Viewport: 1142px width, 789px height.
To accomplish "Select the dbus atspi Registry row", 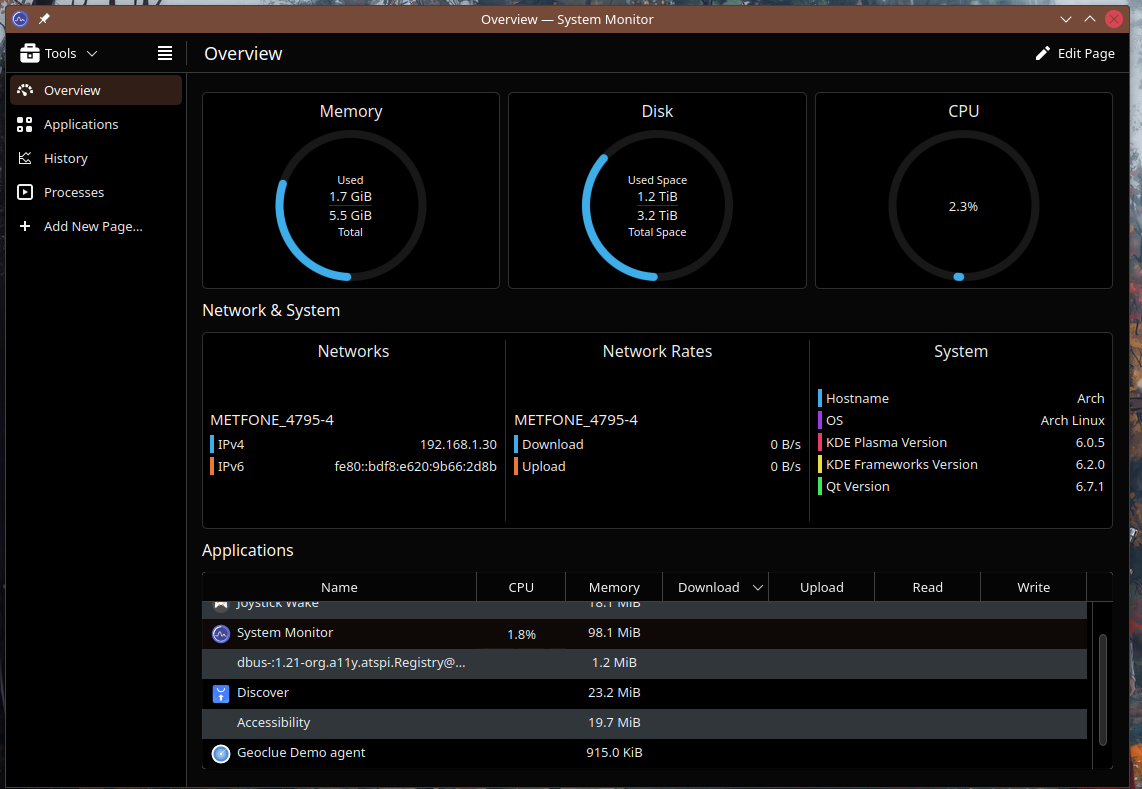I will [645, 663].
